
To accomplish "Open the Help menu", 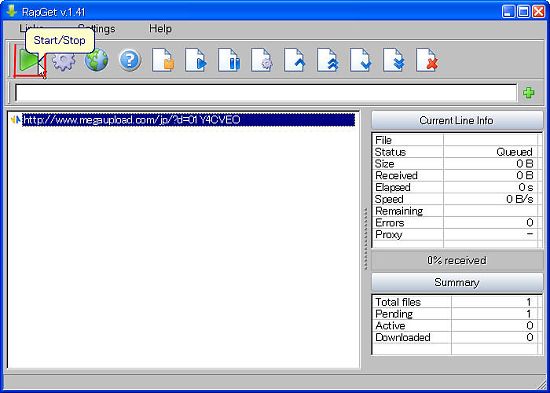I will click(160, 28).
